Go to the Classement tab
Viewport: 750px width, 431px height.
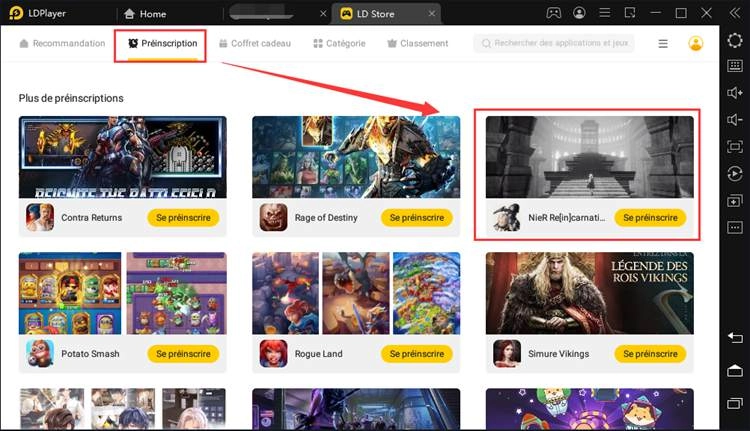coord(417,44)
